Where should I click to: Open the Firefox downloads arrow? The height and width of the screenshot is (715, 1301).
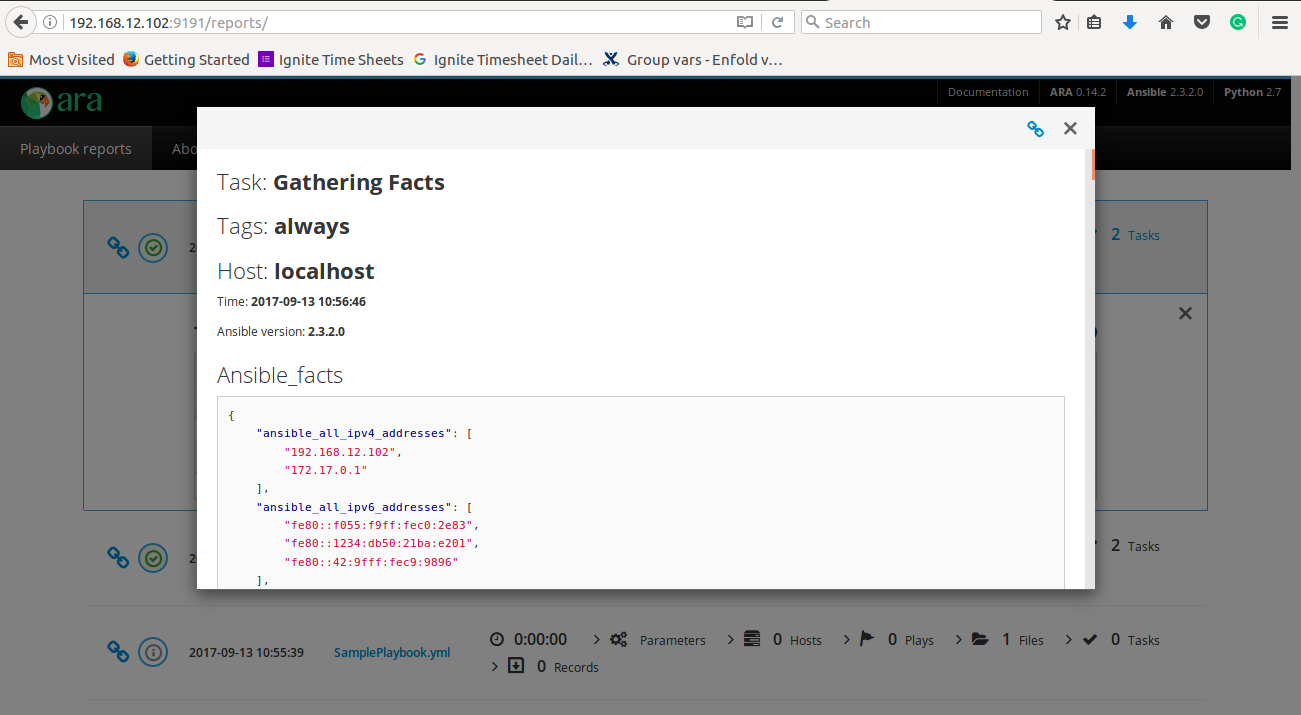coord(1130,22)
